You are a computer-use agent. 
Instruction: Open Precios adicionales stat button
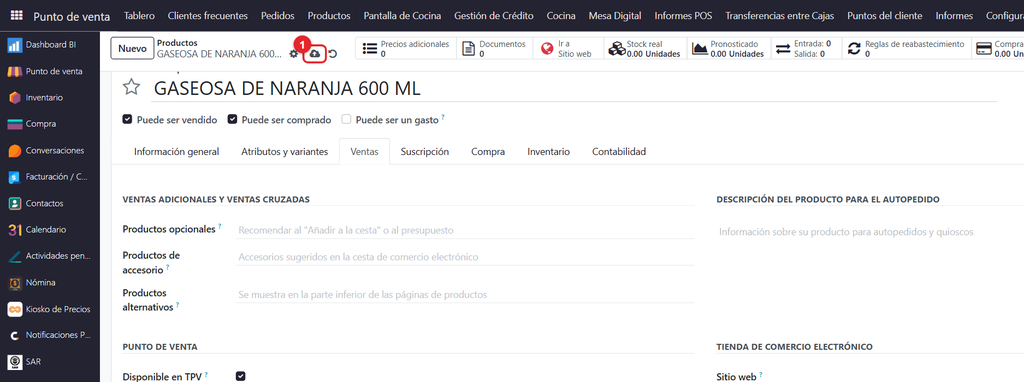[x=406, y=49]
